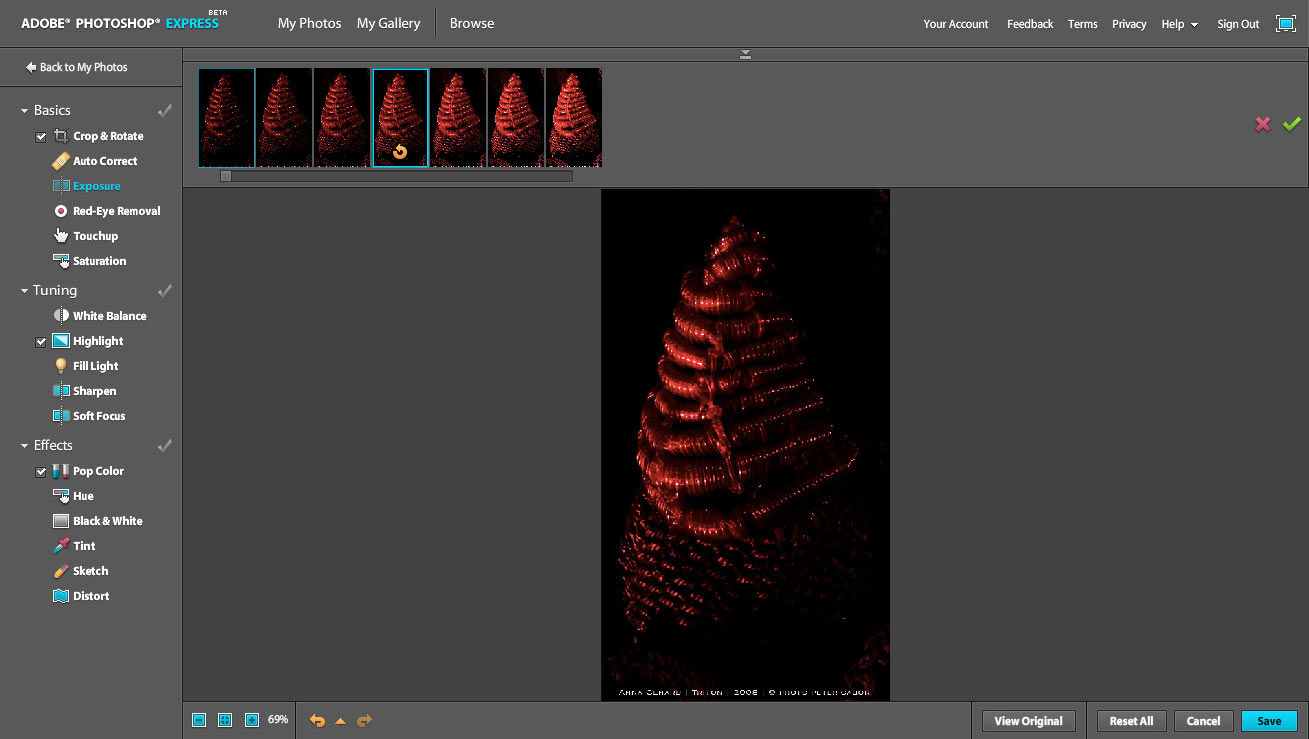
Task: Select the Auto Correct bandage icon
Action: click(x=61, y=161)
